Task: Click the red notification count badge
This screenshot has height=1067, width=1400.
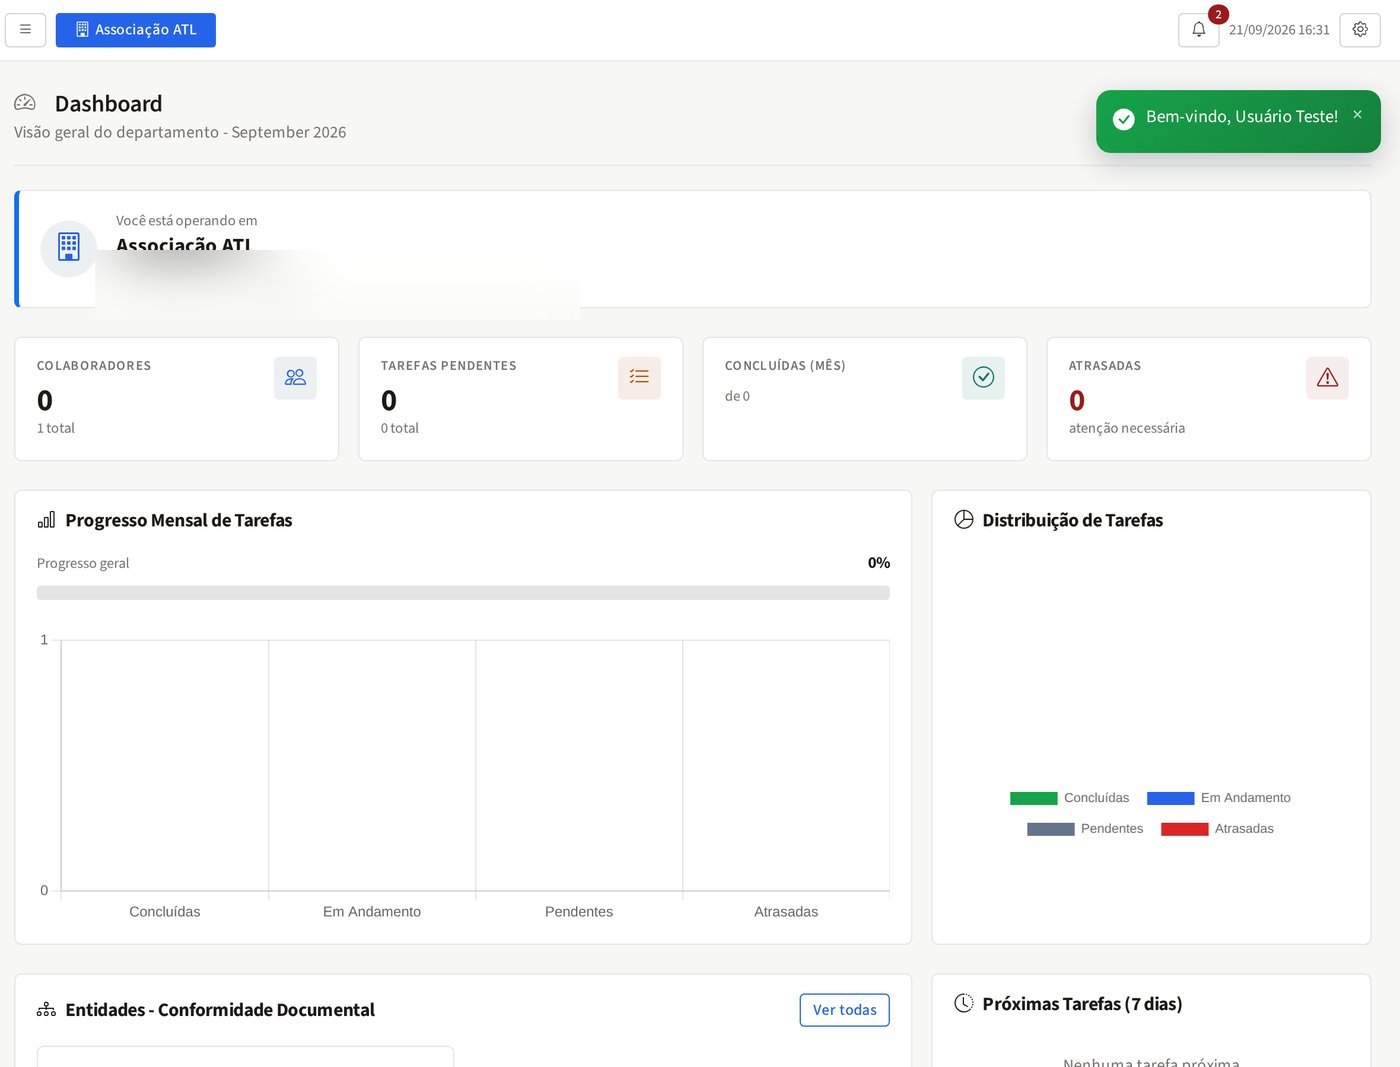Action: (1218, 15)
